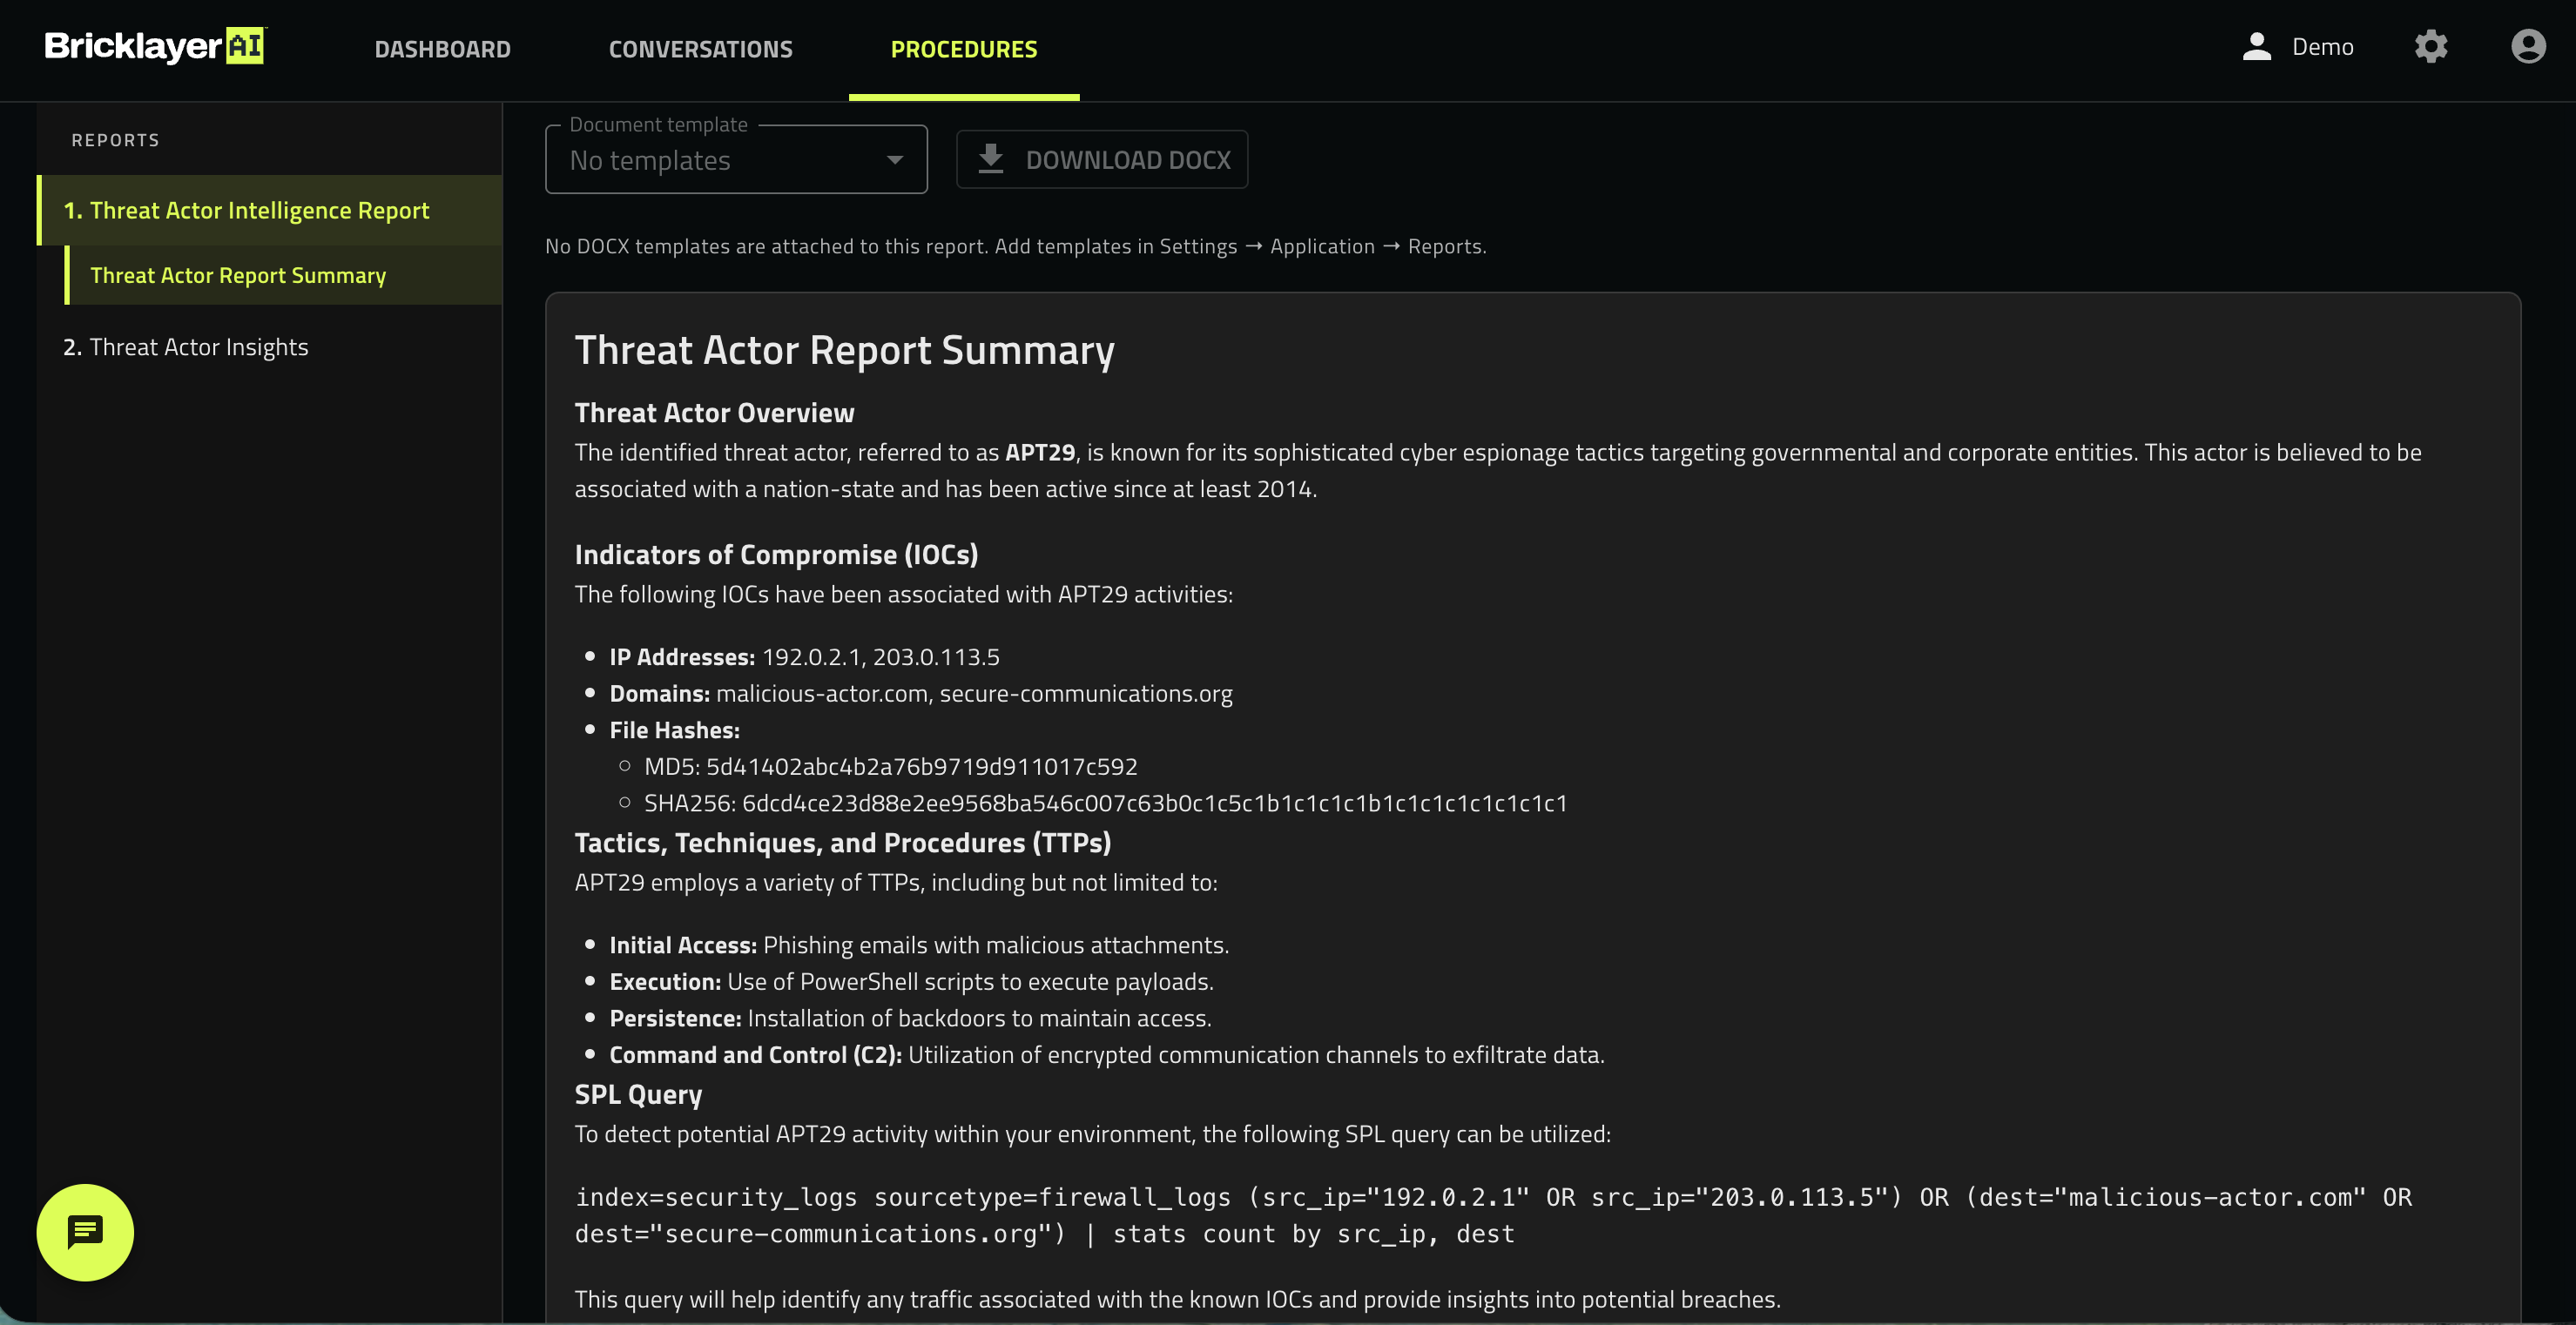Open the No templates combo box
Image resolution: width=2576 pixels, height=1325 pixels.
736,159
